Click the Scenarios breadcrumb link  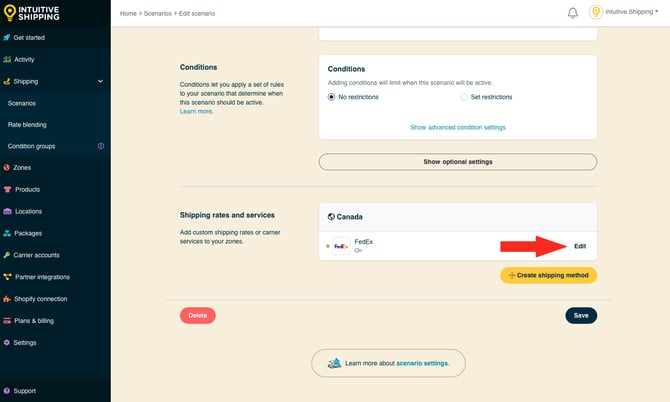(x=159, y=13)
